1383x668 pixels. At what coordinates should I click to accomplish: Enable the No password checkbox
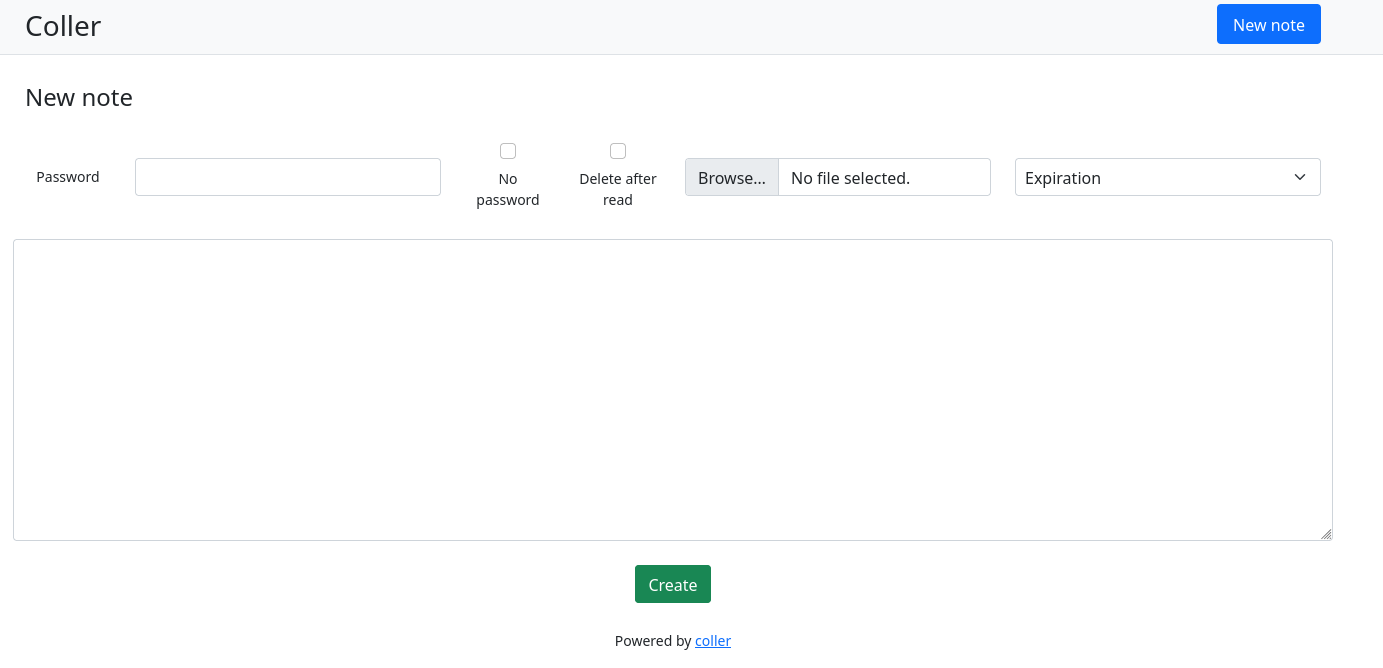coord(508,151)
